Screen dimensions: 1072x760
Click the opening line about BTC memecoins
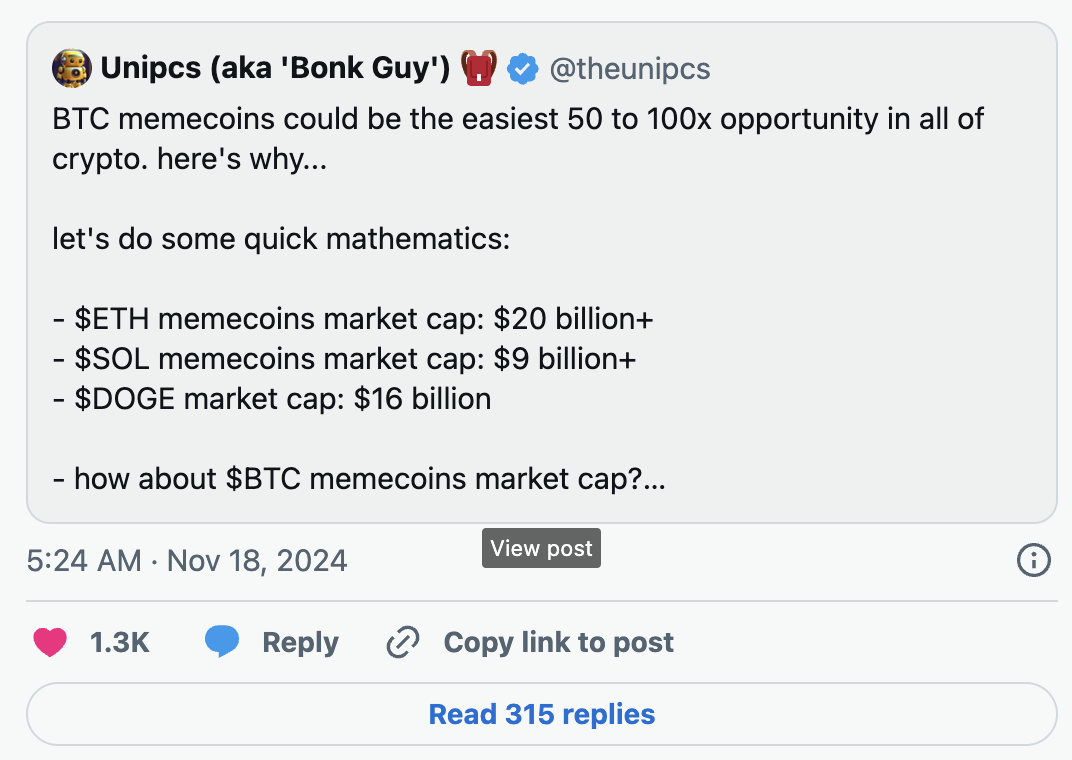(518, 139)
